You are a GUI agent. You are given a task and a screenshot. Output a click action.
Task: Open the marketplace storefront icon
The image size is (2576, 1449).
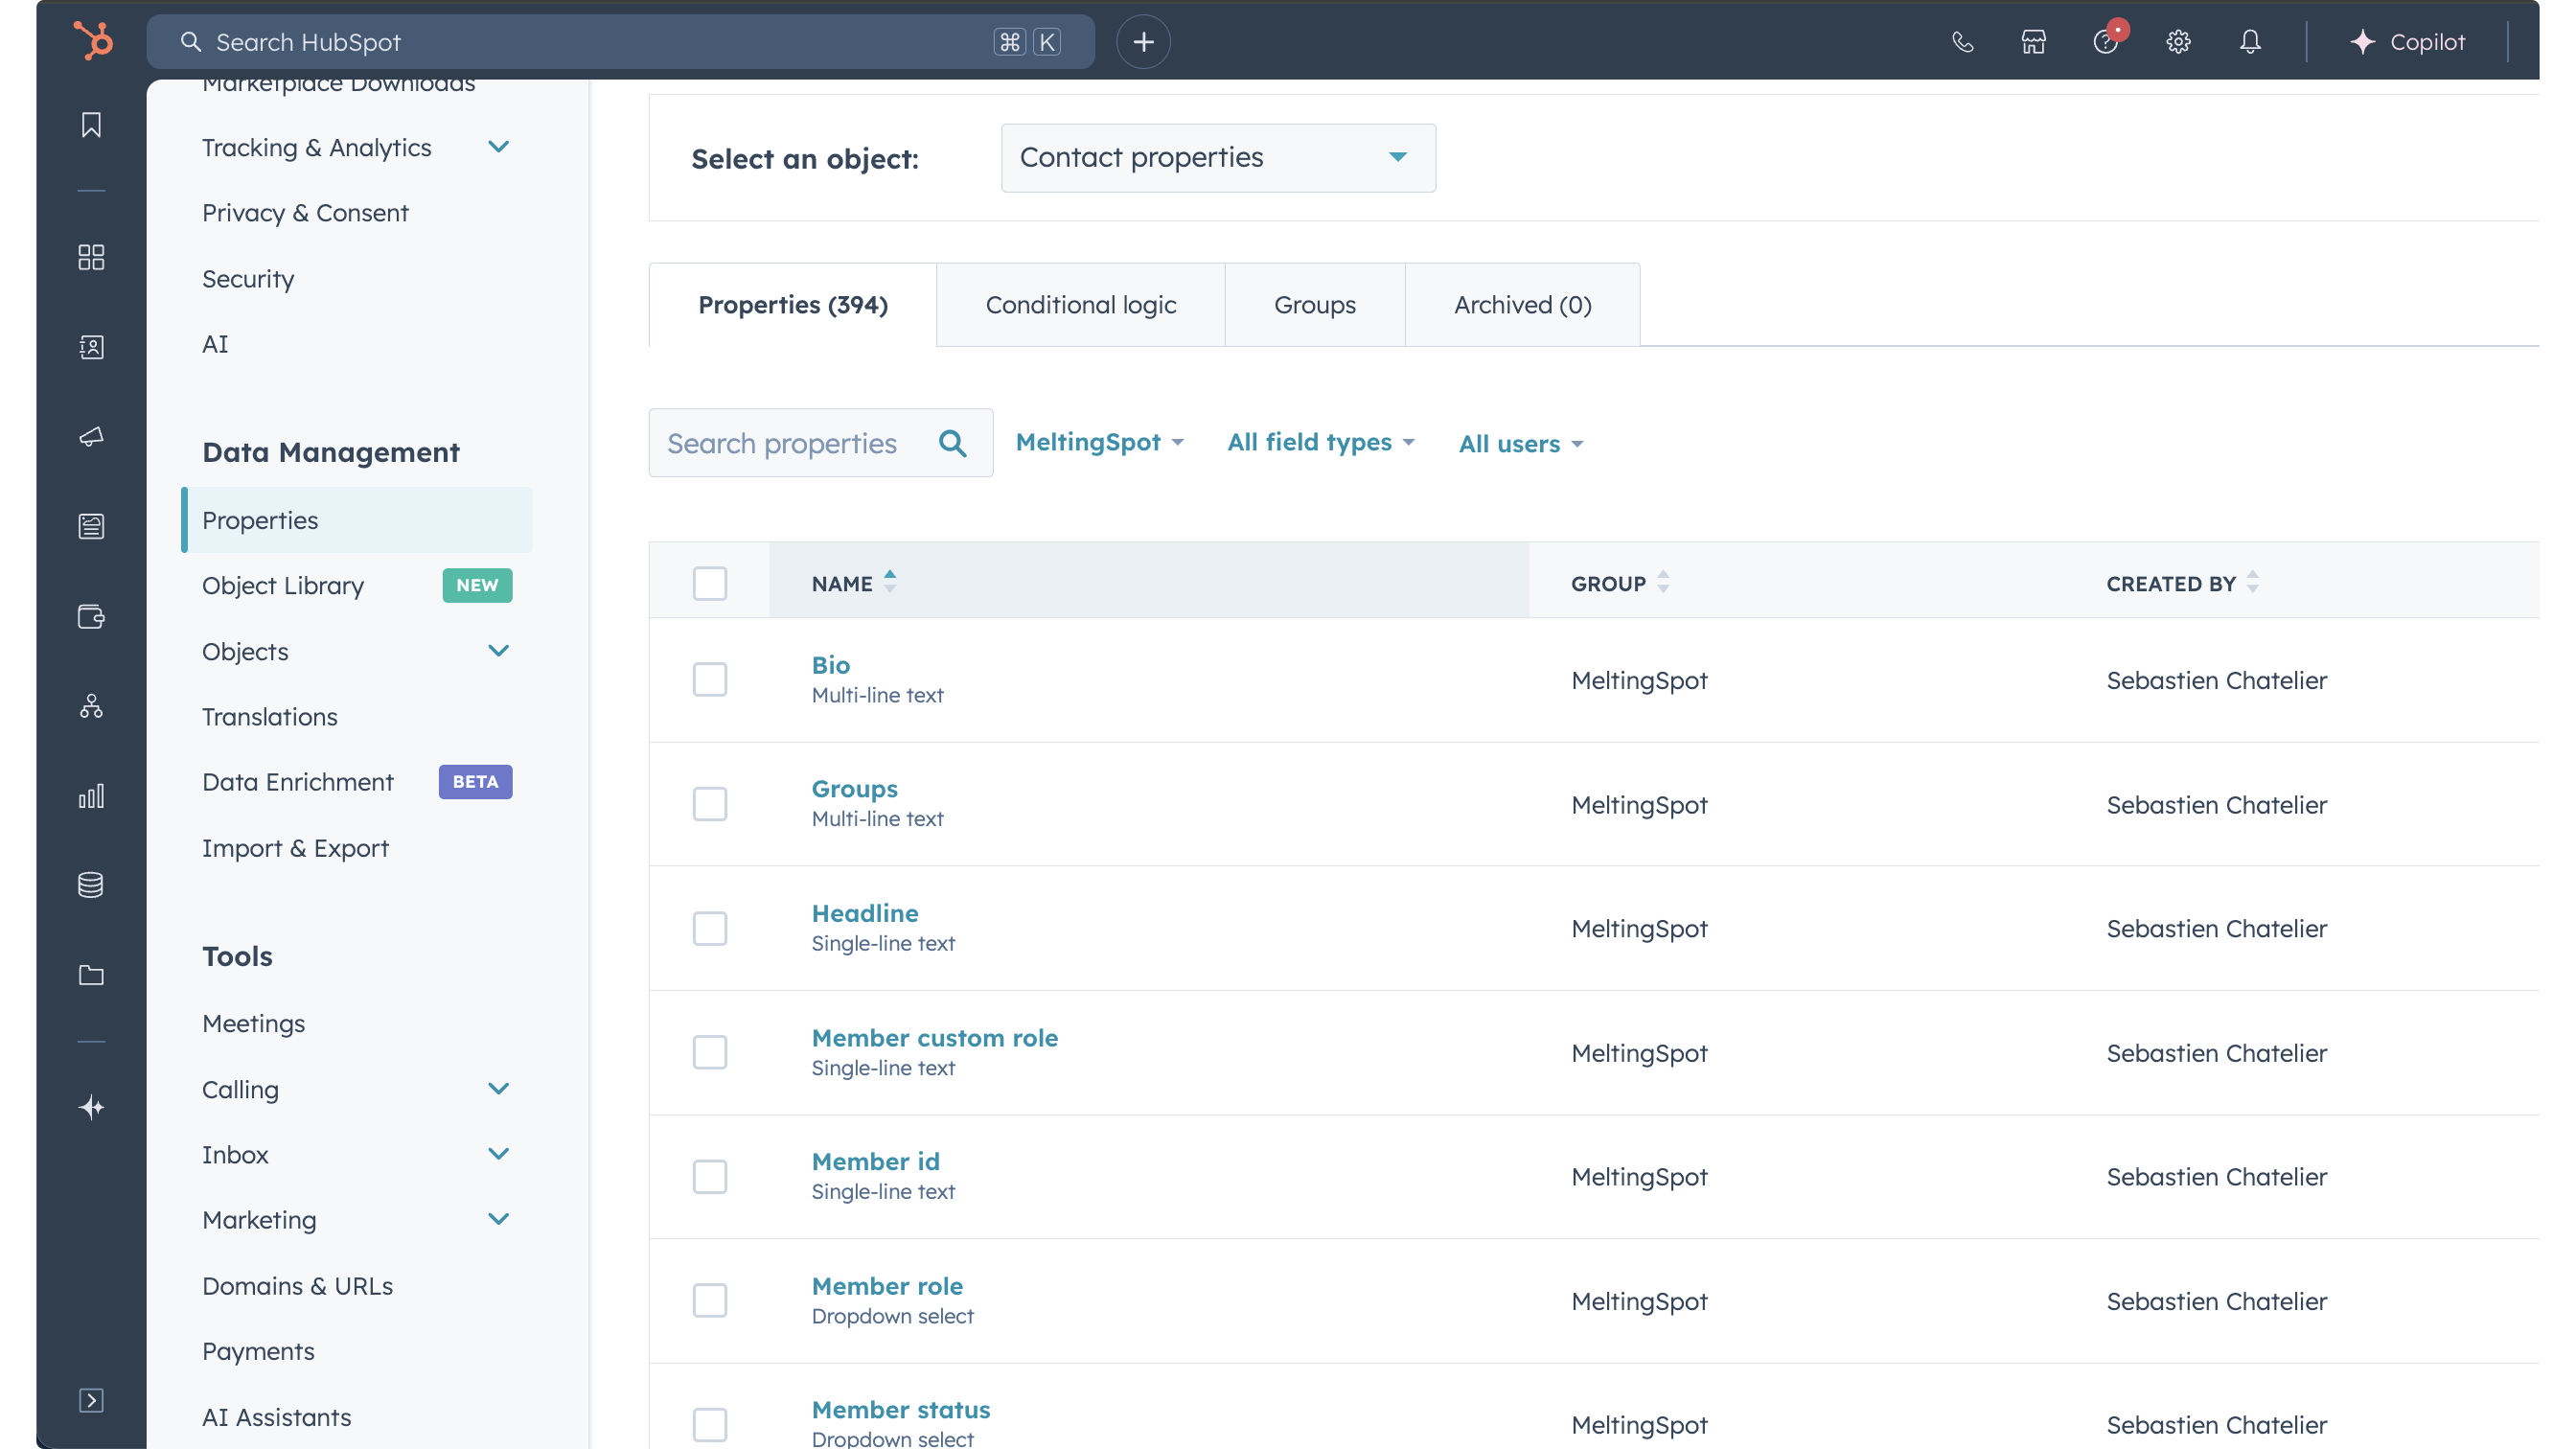click(x=2033, y=42)
